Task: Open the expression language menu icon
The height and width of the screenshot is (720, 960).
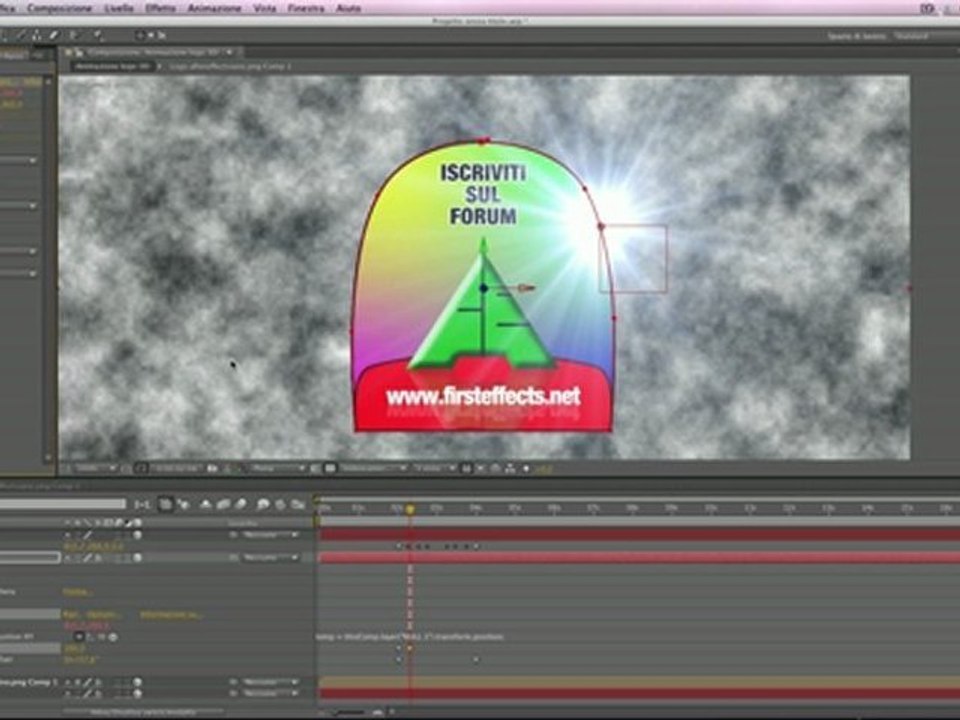Action: 113,637
